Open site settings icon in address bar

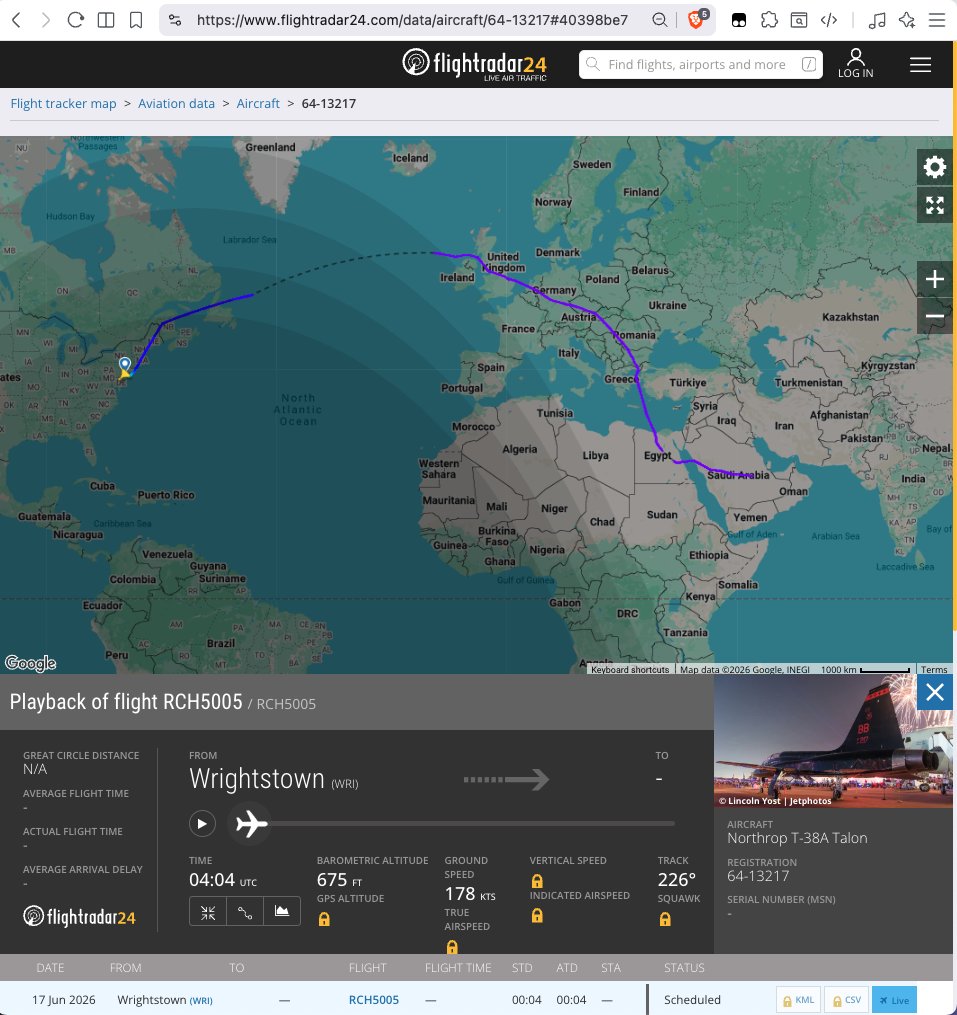pyautogui.click(x=175, y=20)
